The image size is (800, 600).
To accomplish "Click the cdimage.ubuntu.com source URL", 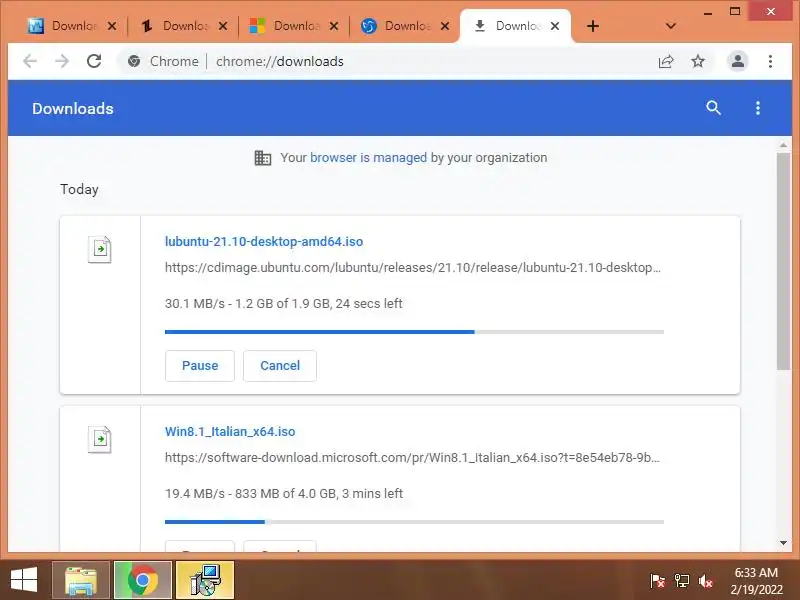I will (413, 268).
